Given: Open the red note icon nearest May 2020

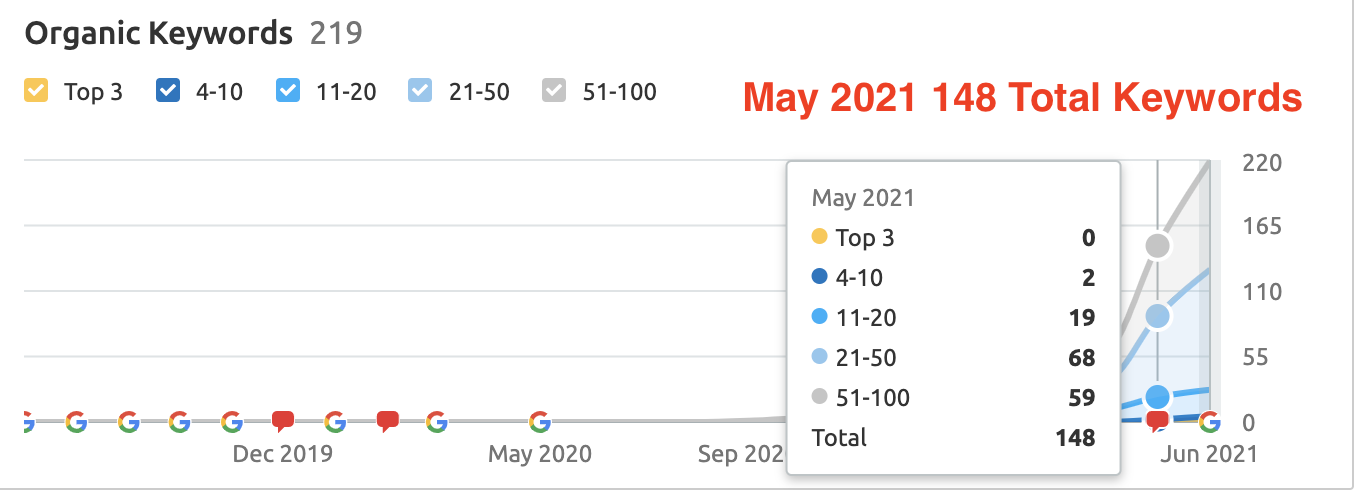Looking at the screenshot, I should tap(387, 422).
